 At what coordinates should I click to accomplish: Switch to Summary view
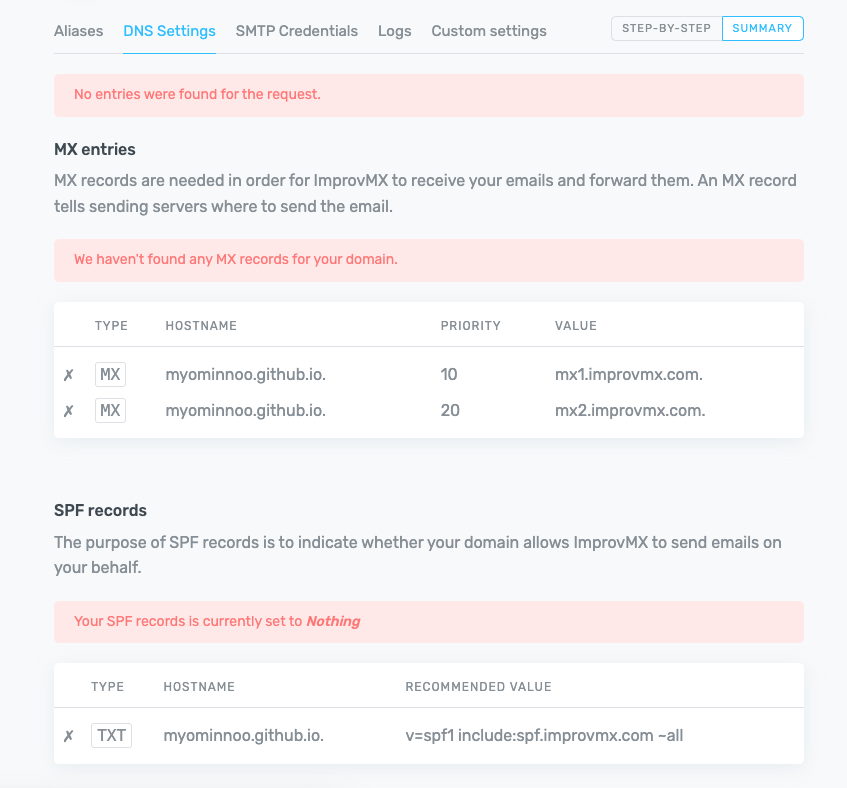[762, 28]
